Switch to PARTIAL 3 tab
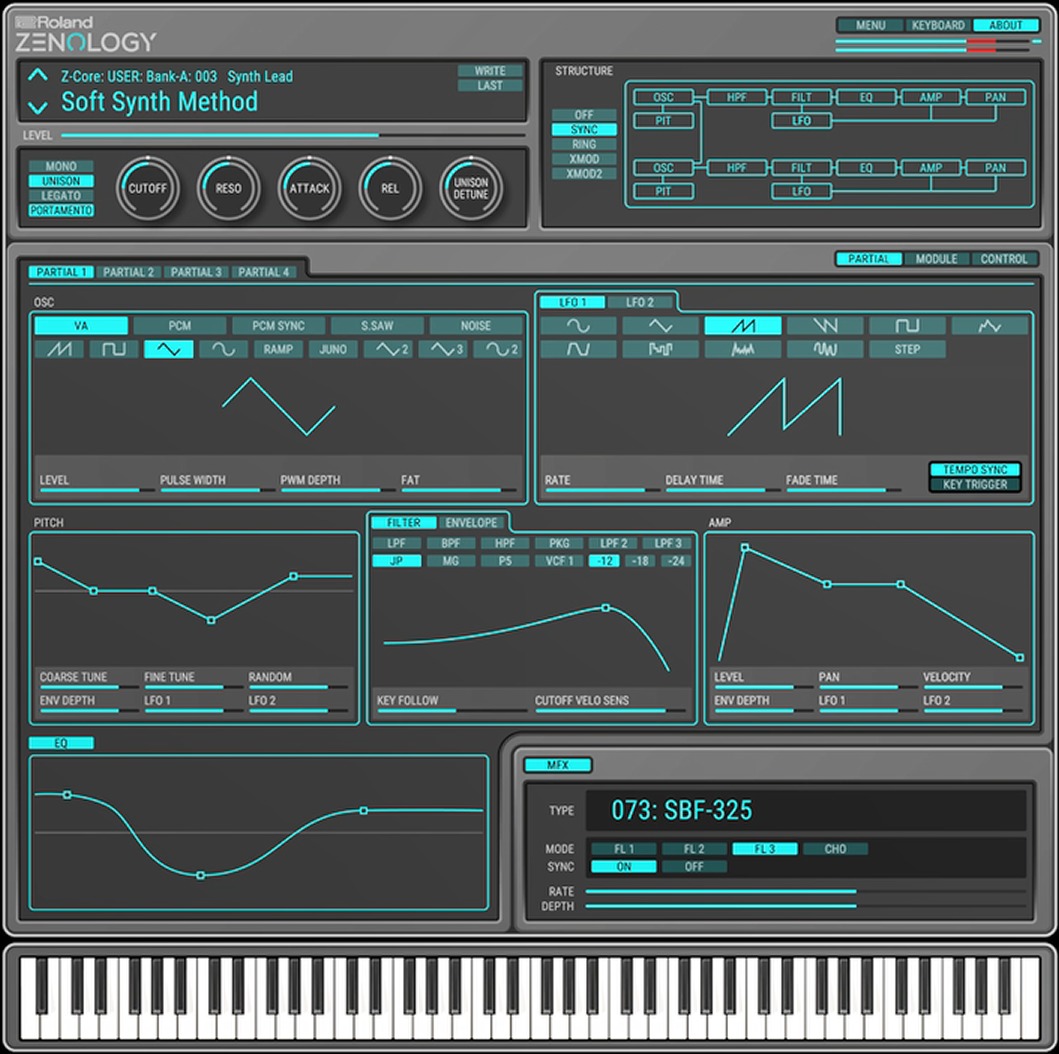 point(196,272)
